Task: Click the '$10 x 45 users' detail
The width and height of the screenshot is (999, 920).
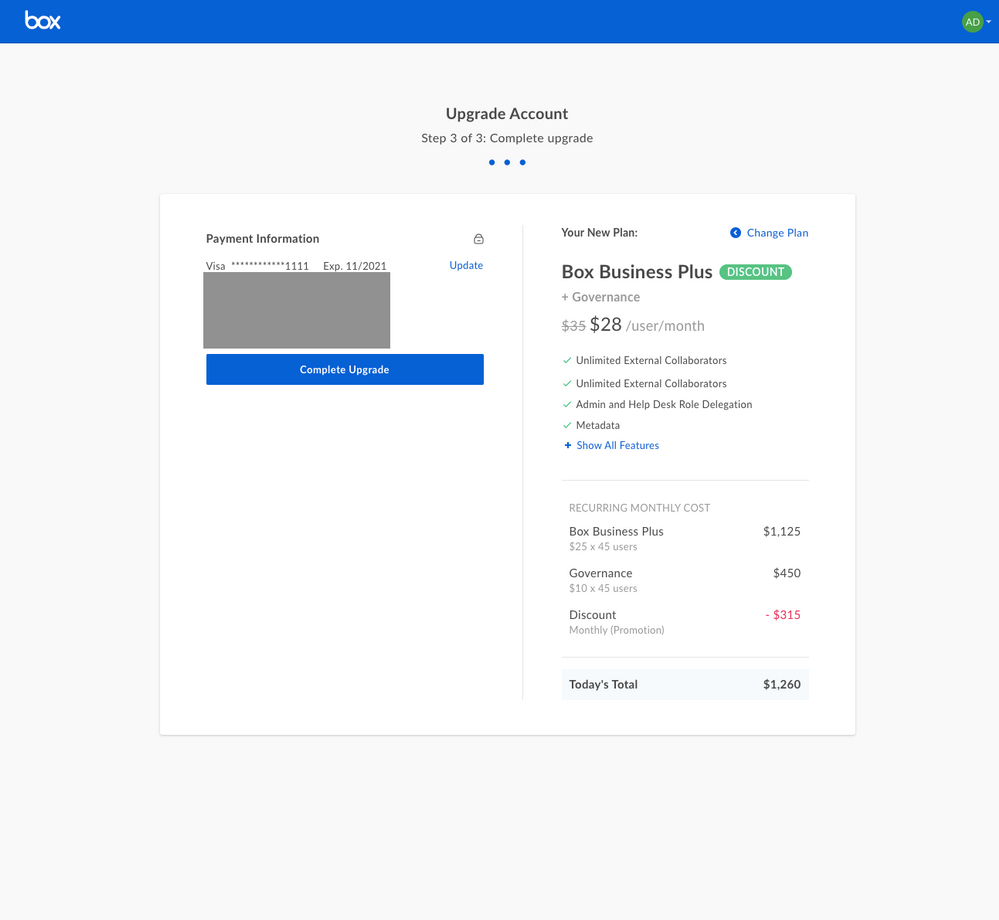Action: (603, 589)
